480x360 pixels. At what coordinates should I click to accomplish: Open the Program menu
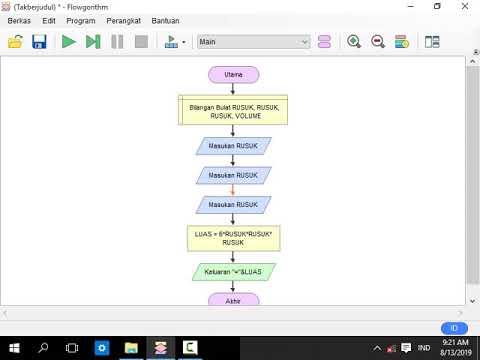point(81,21)
